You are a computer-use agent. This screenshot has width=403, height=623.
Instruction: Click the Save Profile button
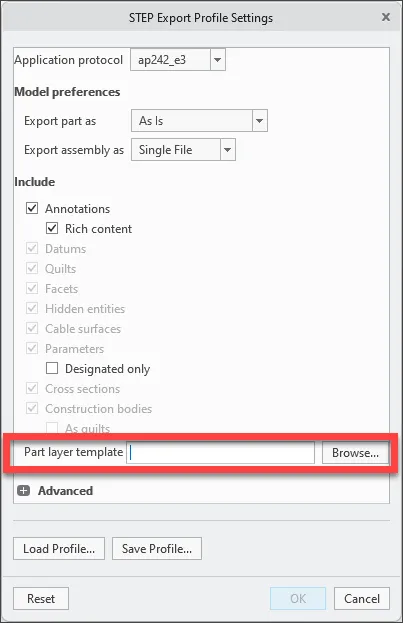point(157,549)
